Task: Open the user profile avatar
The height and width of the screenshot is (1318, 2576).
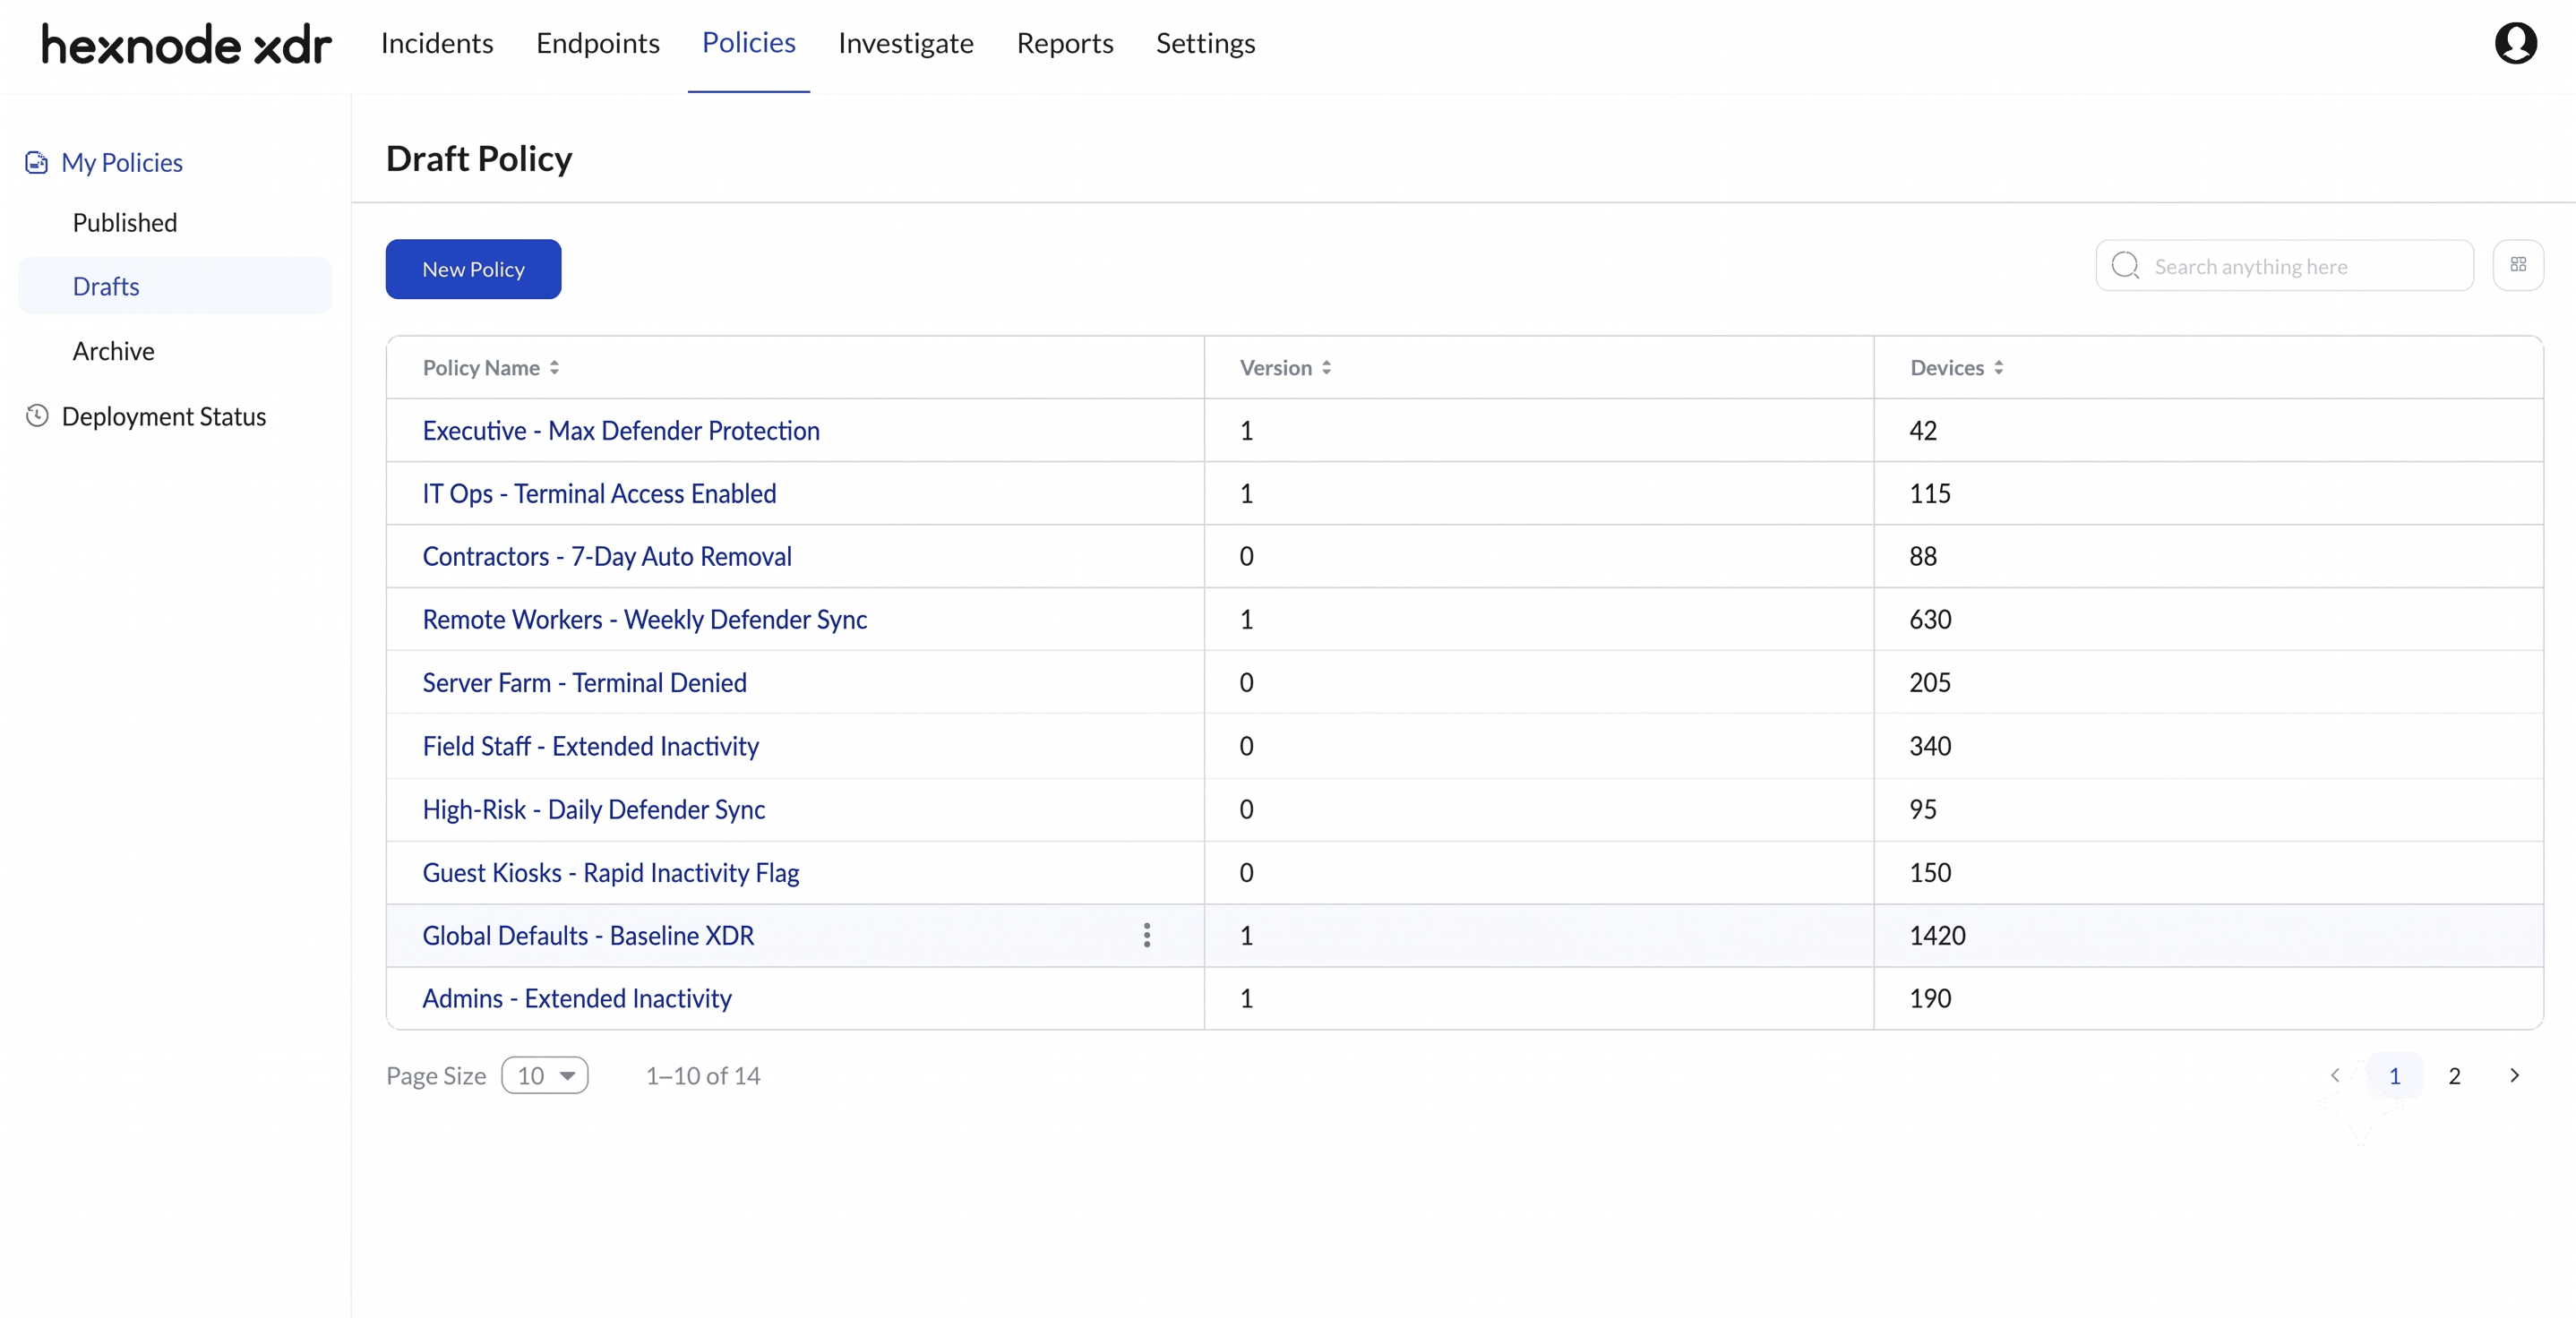Action: pyautogui.click(x=2515, y=43)
